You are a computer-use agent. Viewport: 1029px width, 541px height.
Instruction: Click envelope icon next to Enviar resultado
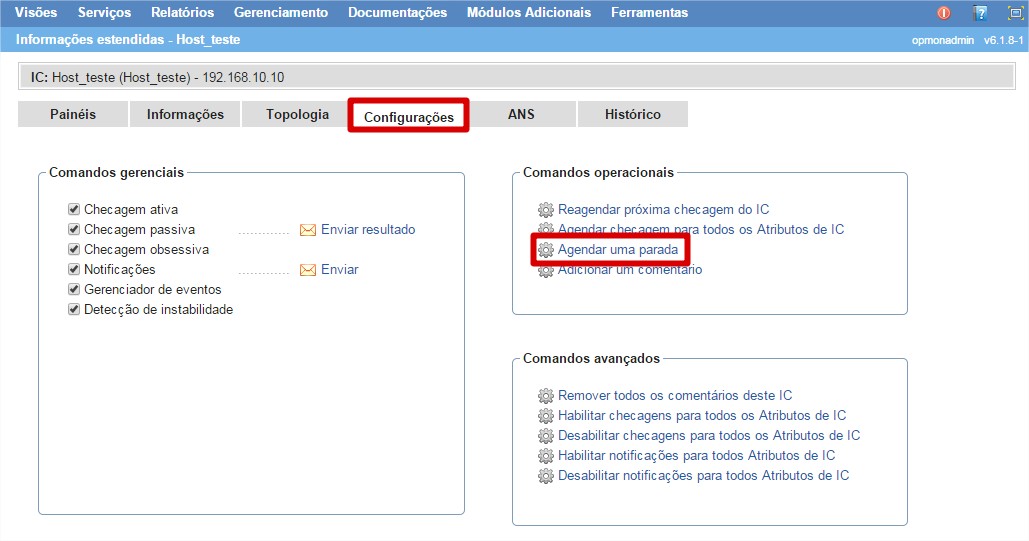click(308, 230)
